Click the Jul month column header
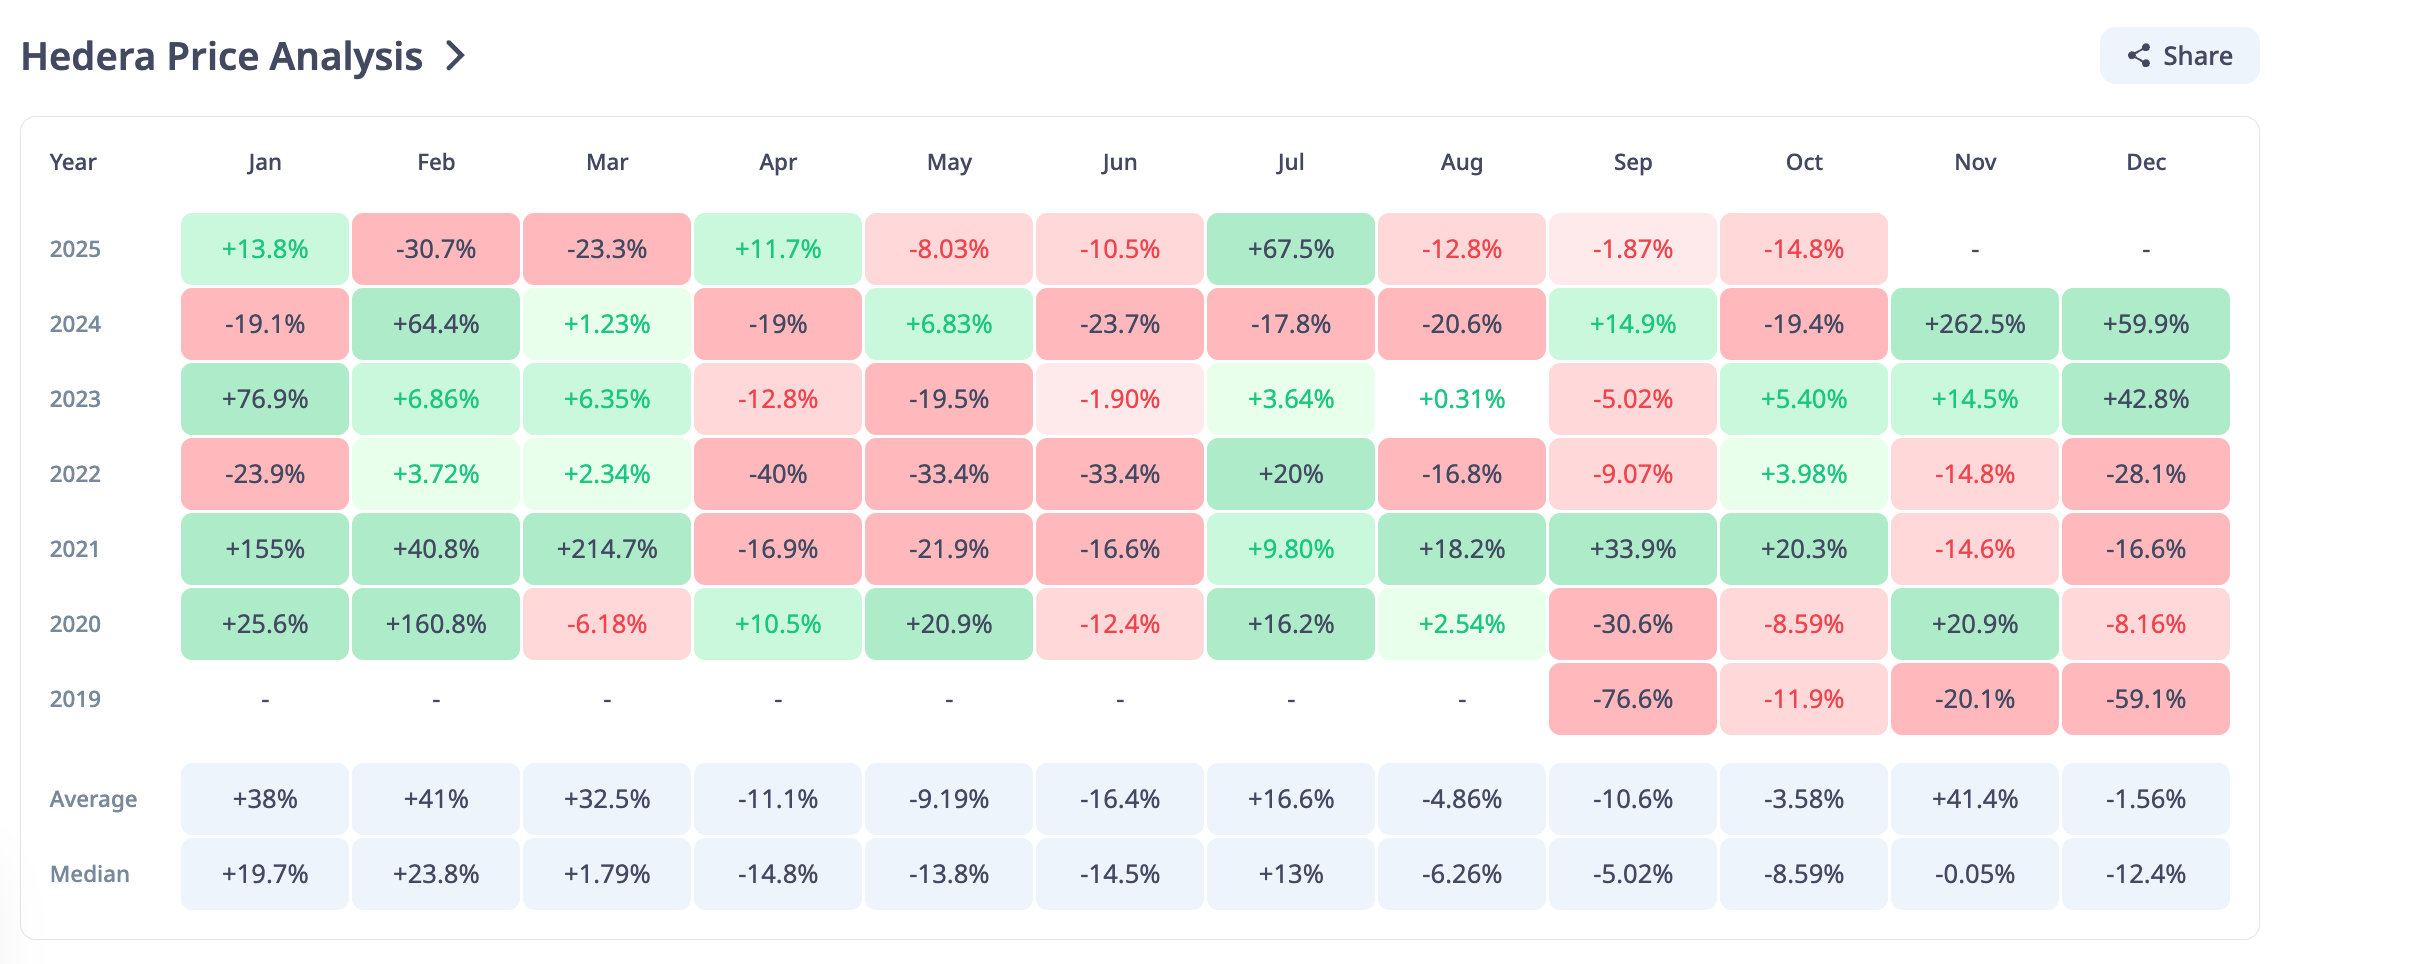The width and height of the screenshot is (2430, 964). pos(1290,162)
